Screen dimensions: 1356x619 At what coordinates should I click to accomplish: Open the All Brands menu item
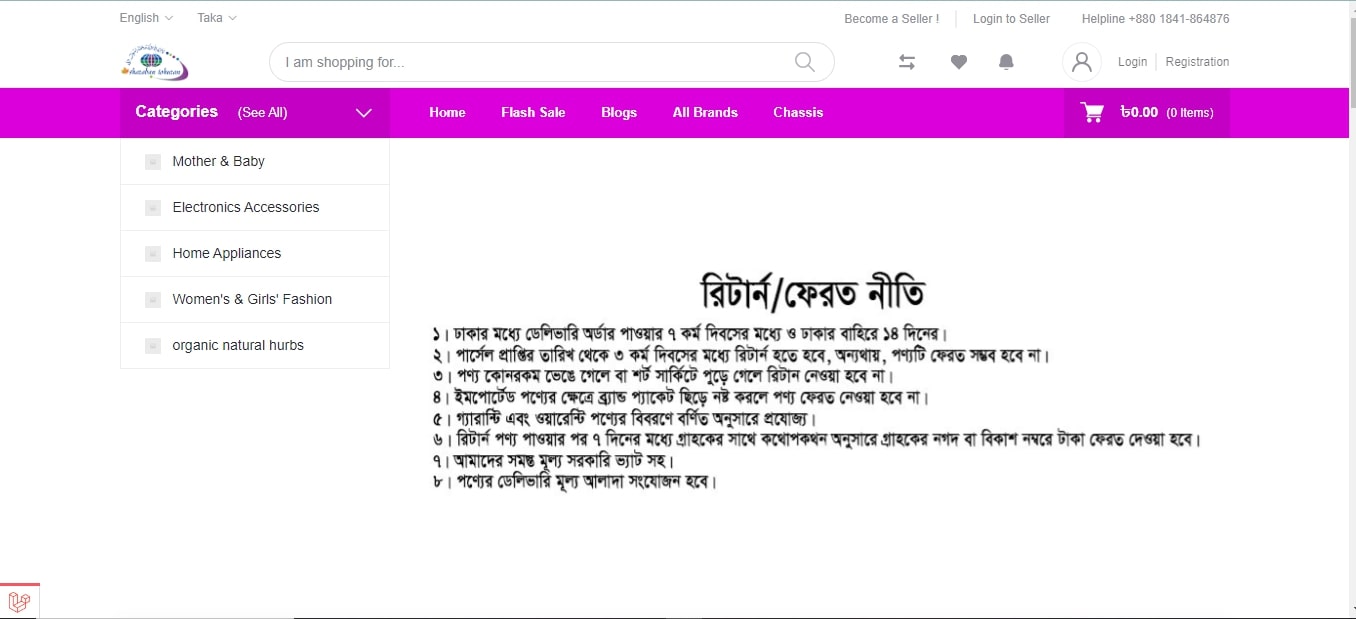click(x=705, y=113)
